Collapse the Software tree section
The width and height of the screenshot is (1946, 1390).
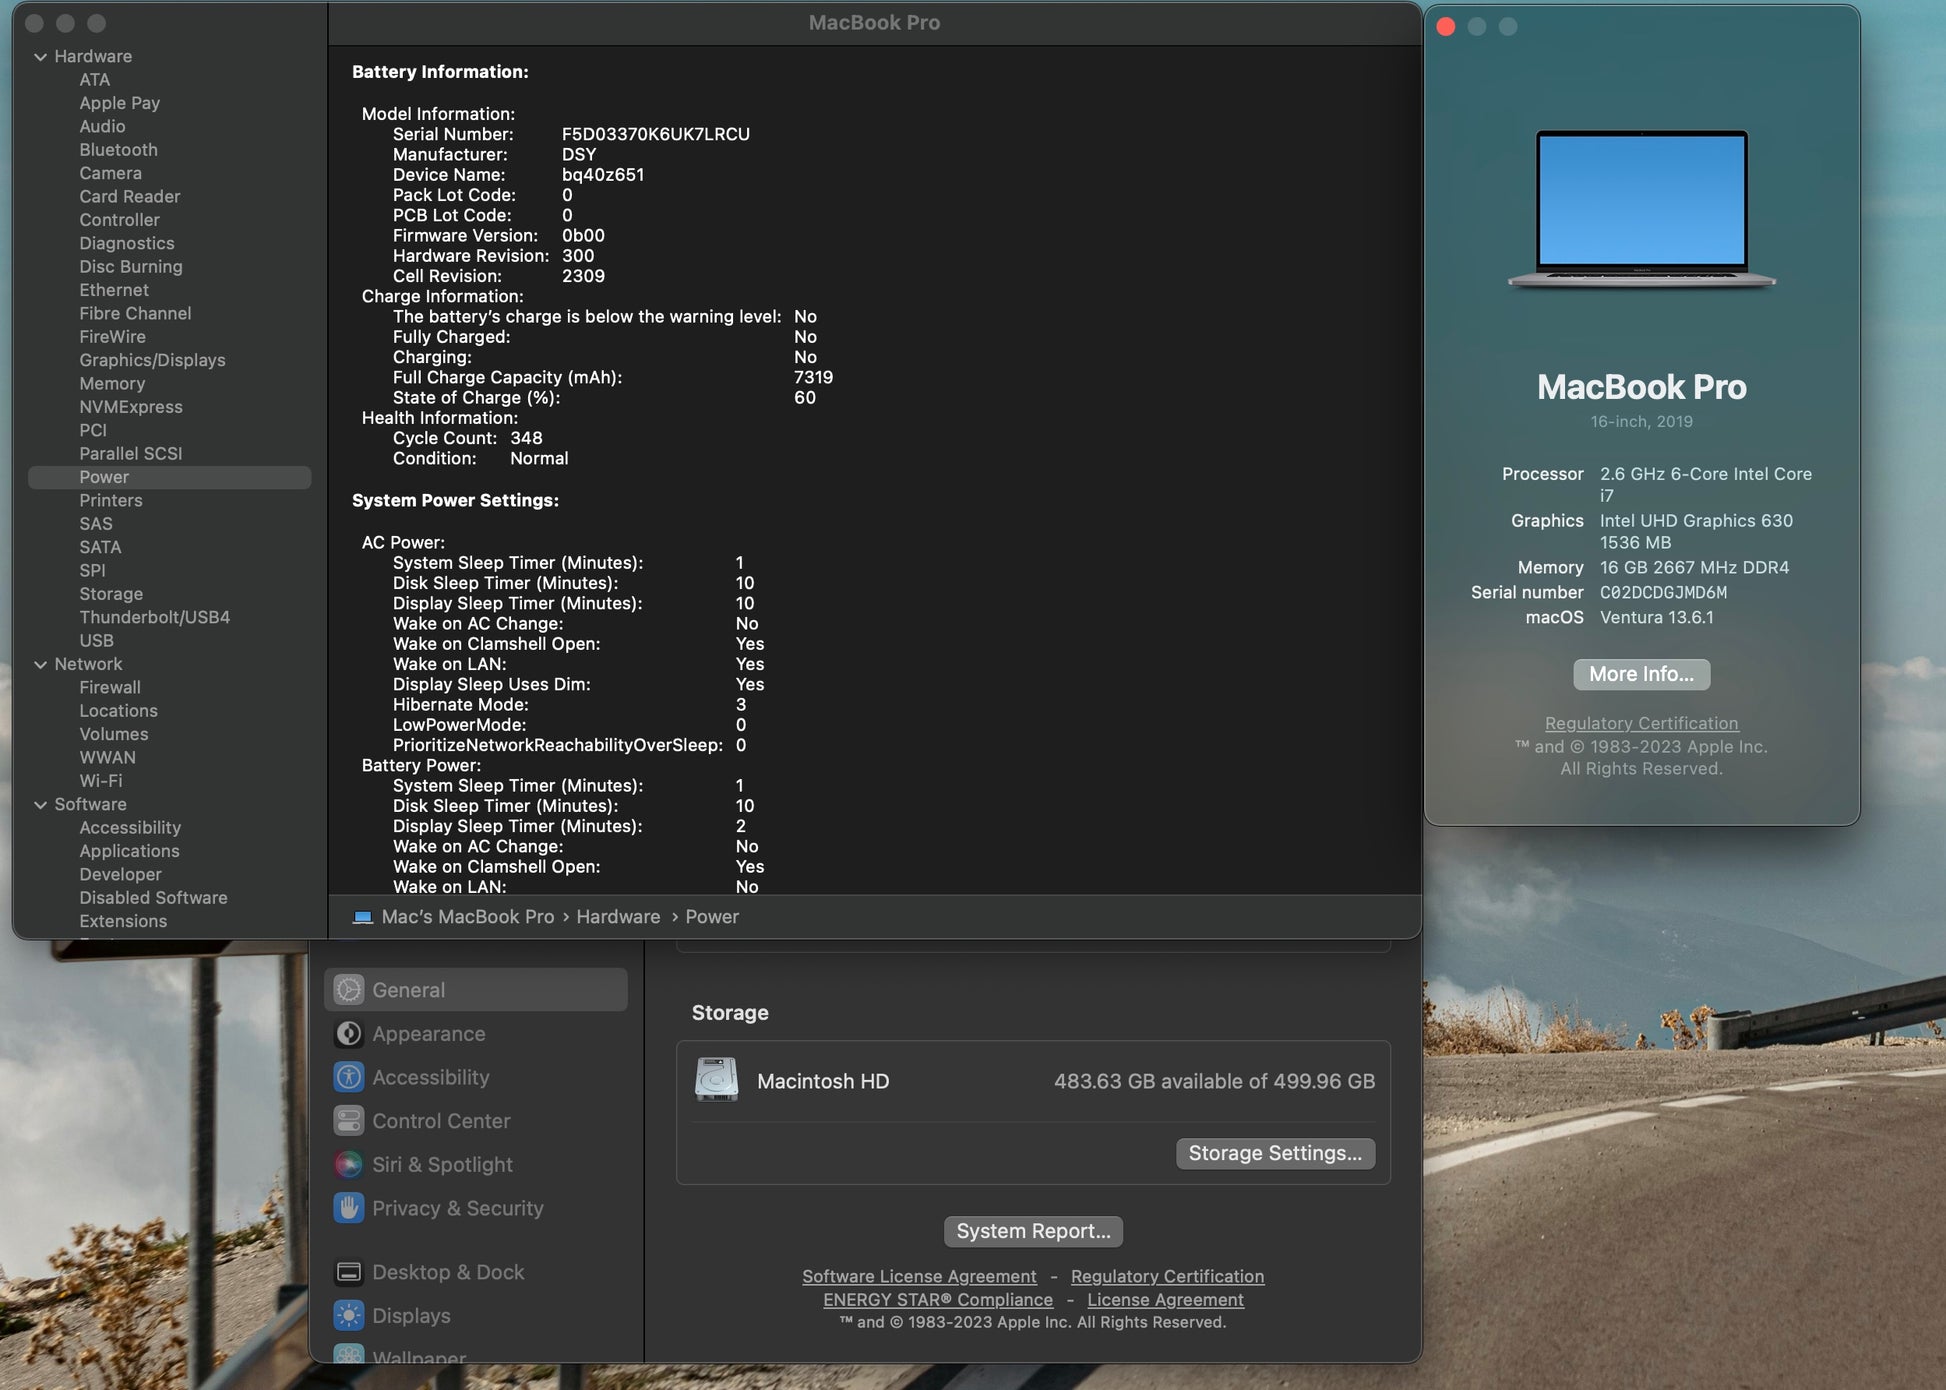[x=41, y=805]
